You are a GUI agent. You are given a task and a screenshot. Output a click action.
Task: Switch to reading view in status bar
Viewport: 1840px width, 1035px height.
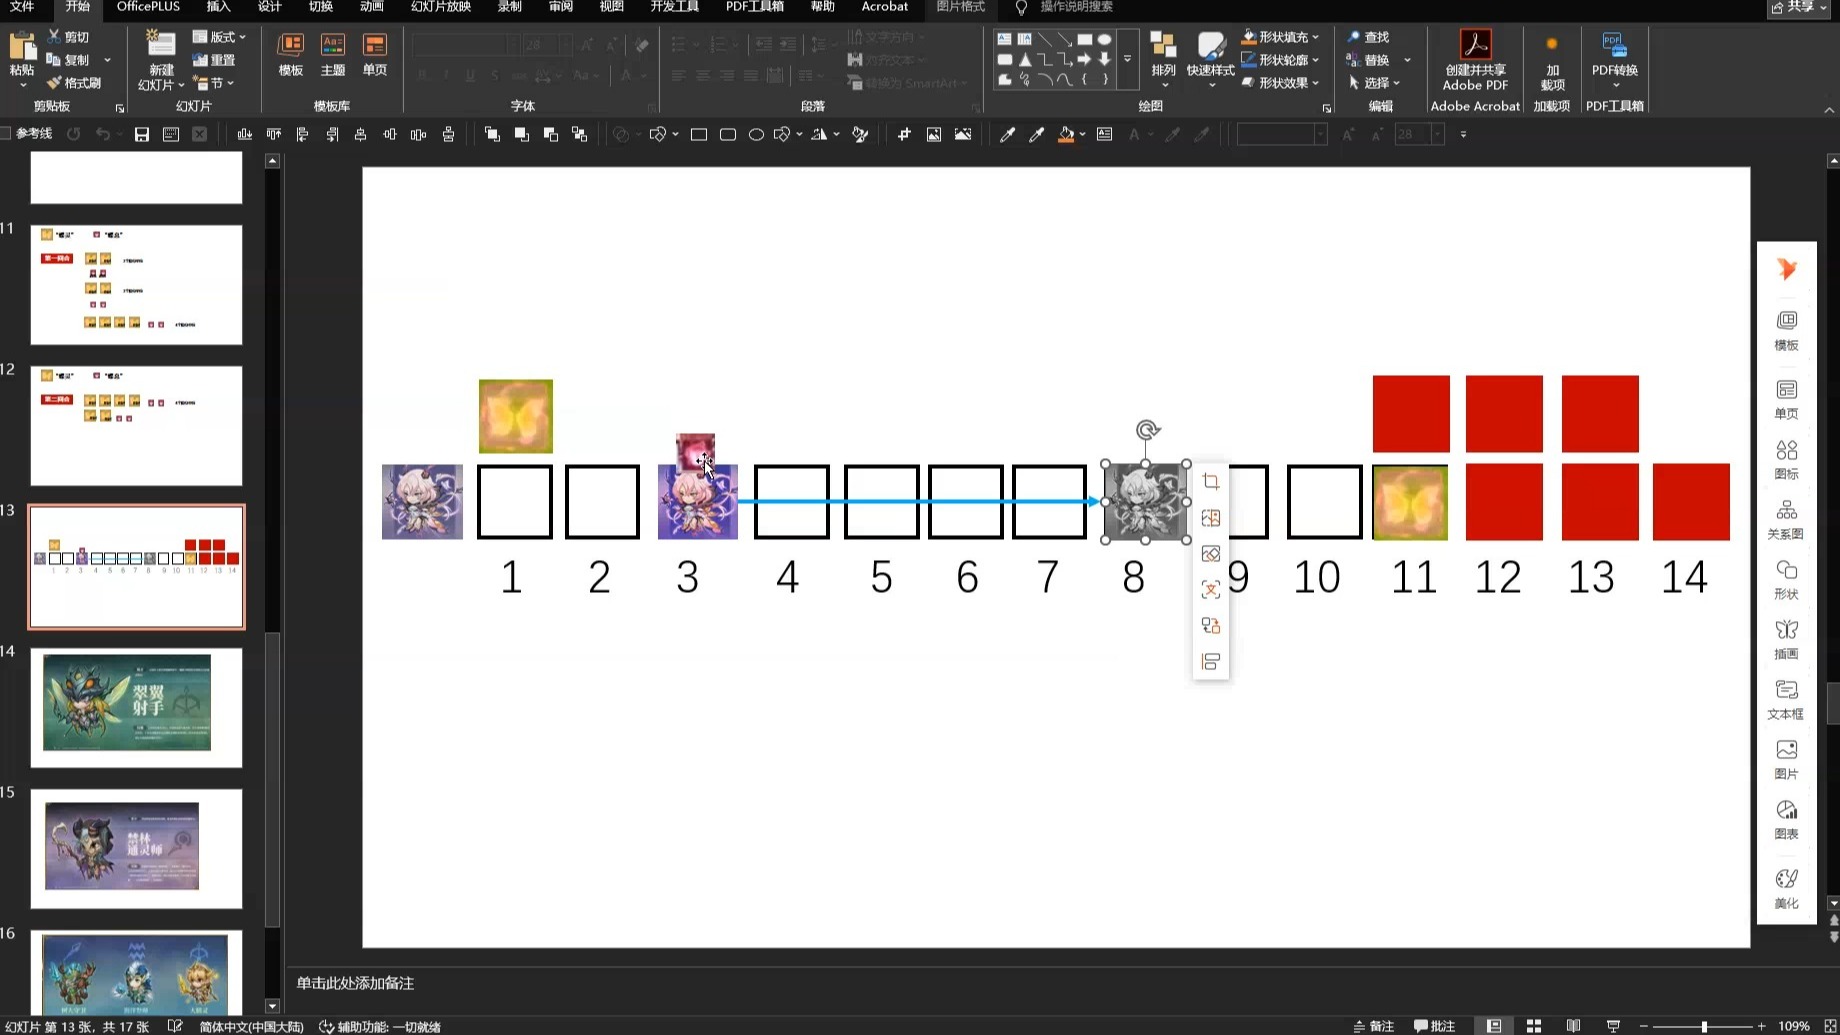[1573, 1026]
